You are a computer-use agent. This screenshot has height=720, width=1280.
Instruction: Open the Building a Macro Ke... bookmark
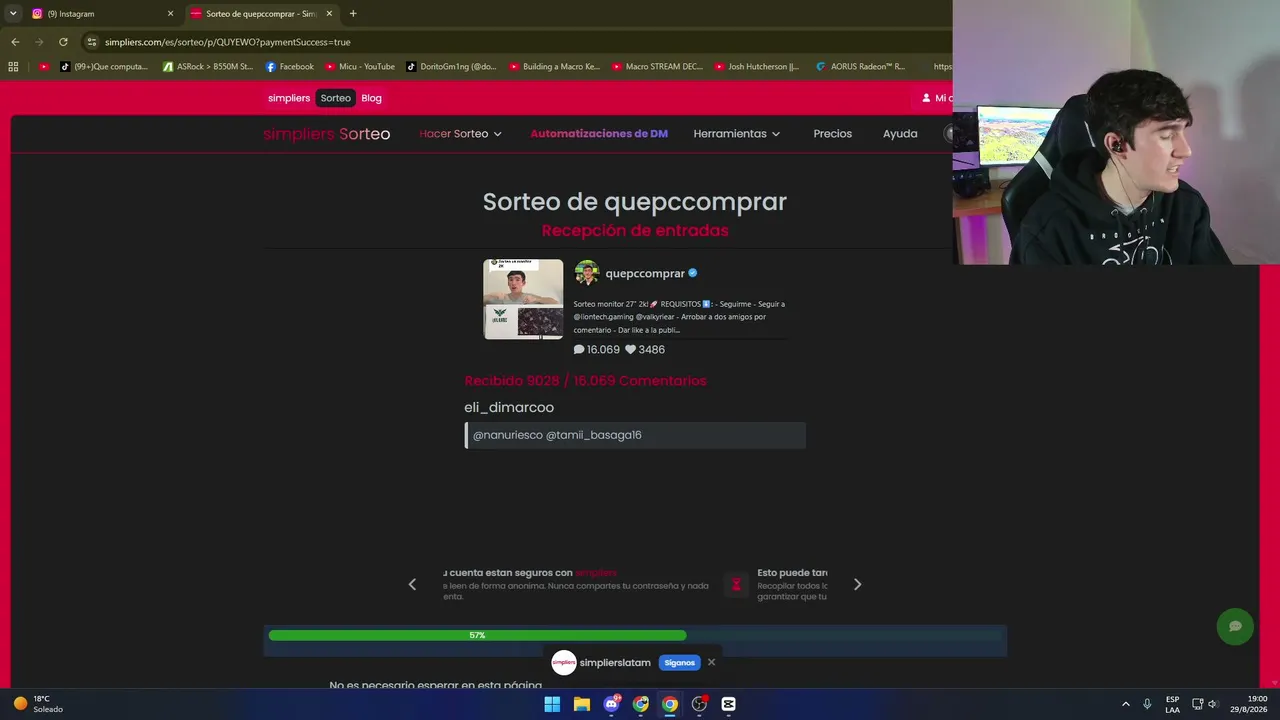555,67
